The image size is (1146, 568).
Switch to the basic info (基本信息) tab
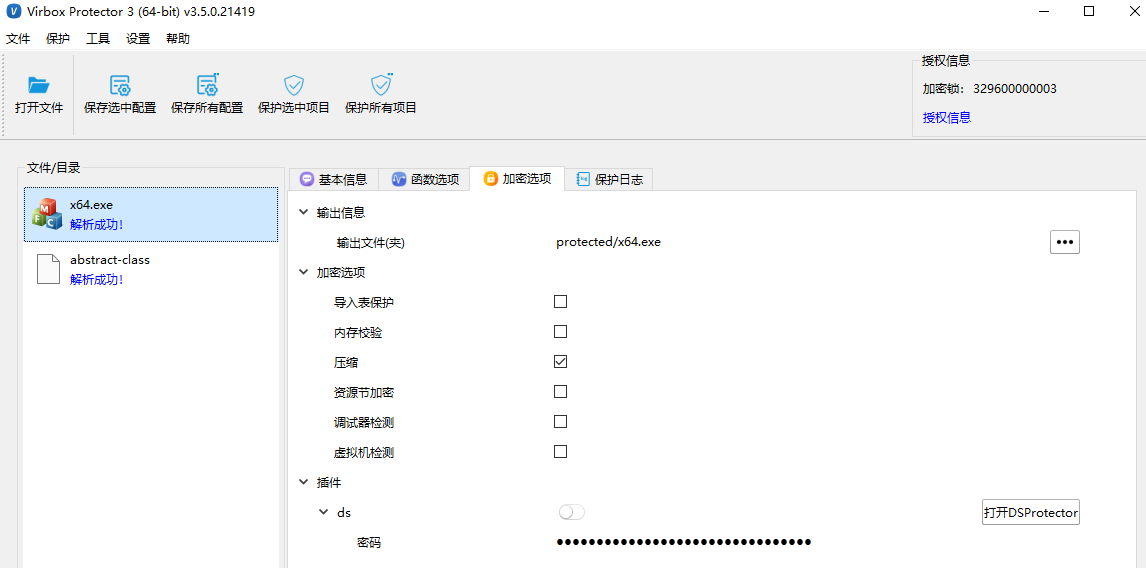pyautogui.click(x=334, y=180)
